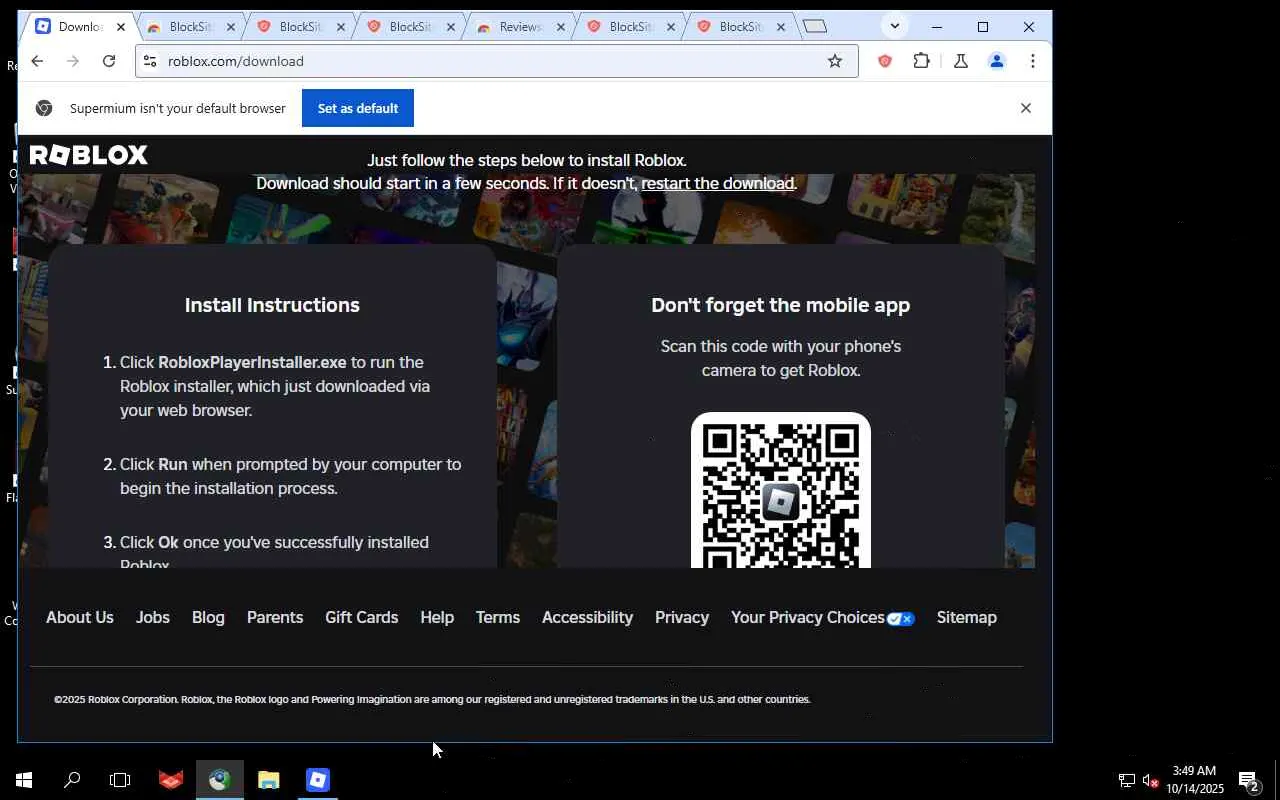
Task: Click the Roblox logo on the page
Action: tap(88, 155)
